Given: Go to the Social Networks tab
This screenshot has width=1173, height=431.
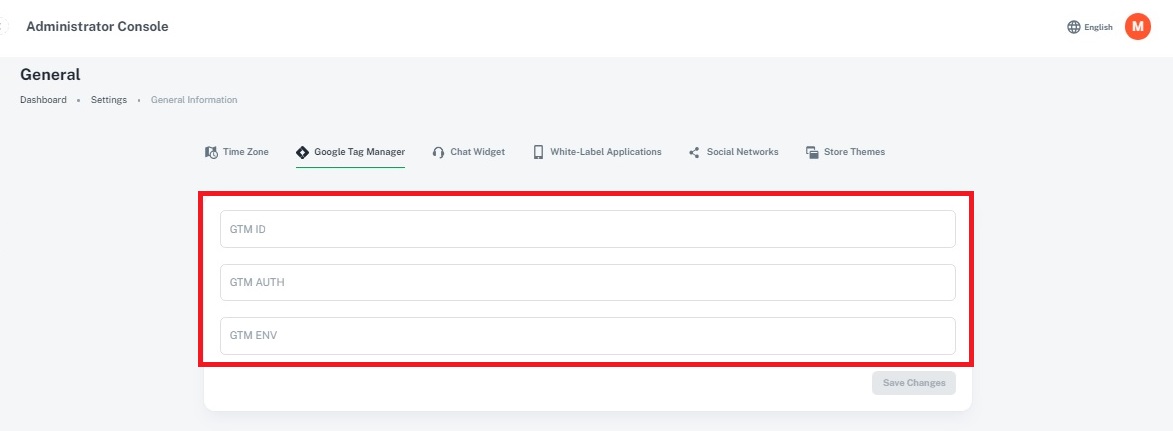Looking at the screenshot, I should [742, 152].
